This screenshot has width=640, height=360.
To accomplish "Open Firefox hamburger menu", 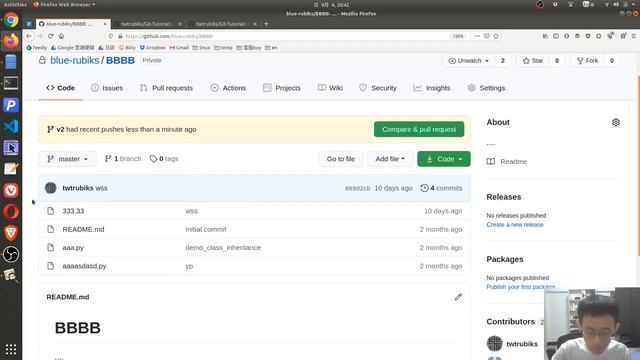I will [x=634, y=36].
